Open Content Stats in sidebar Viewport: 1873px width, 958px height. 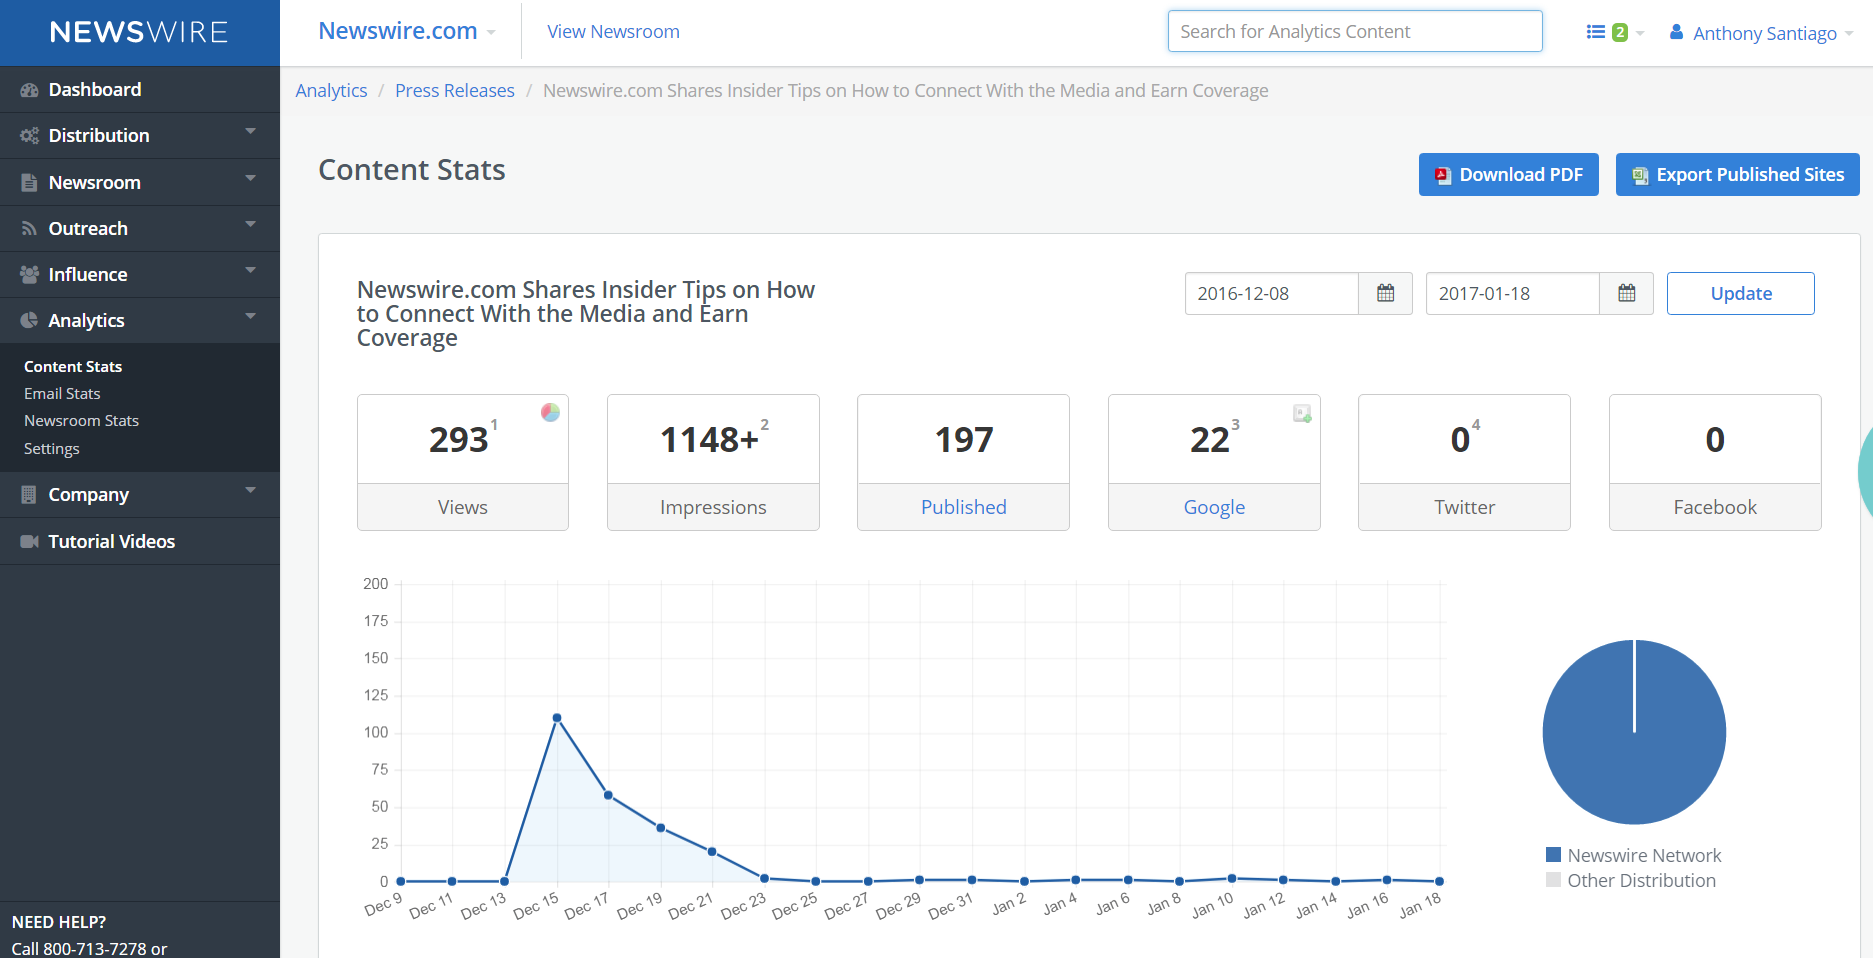click(x=73, y=367)
